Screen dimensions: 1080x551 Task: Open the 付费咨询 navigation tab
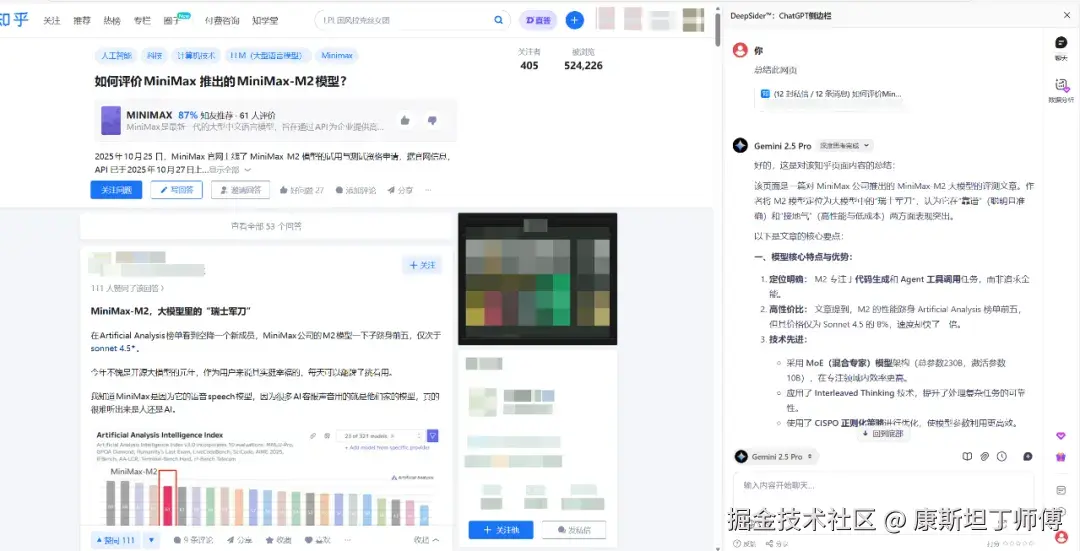coord(222,21)
